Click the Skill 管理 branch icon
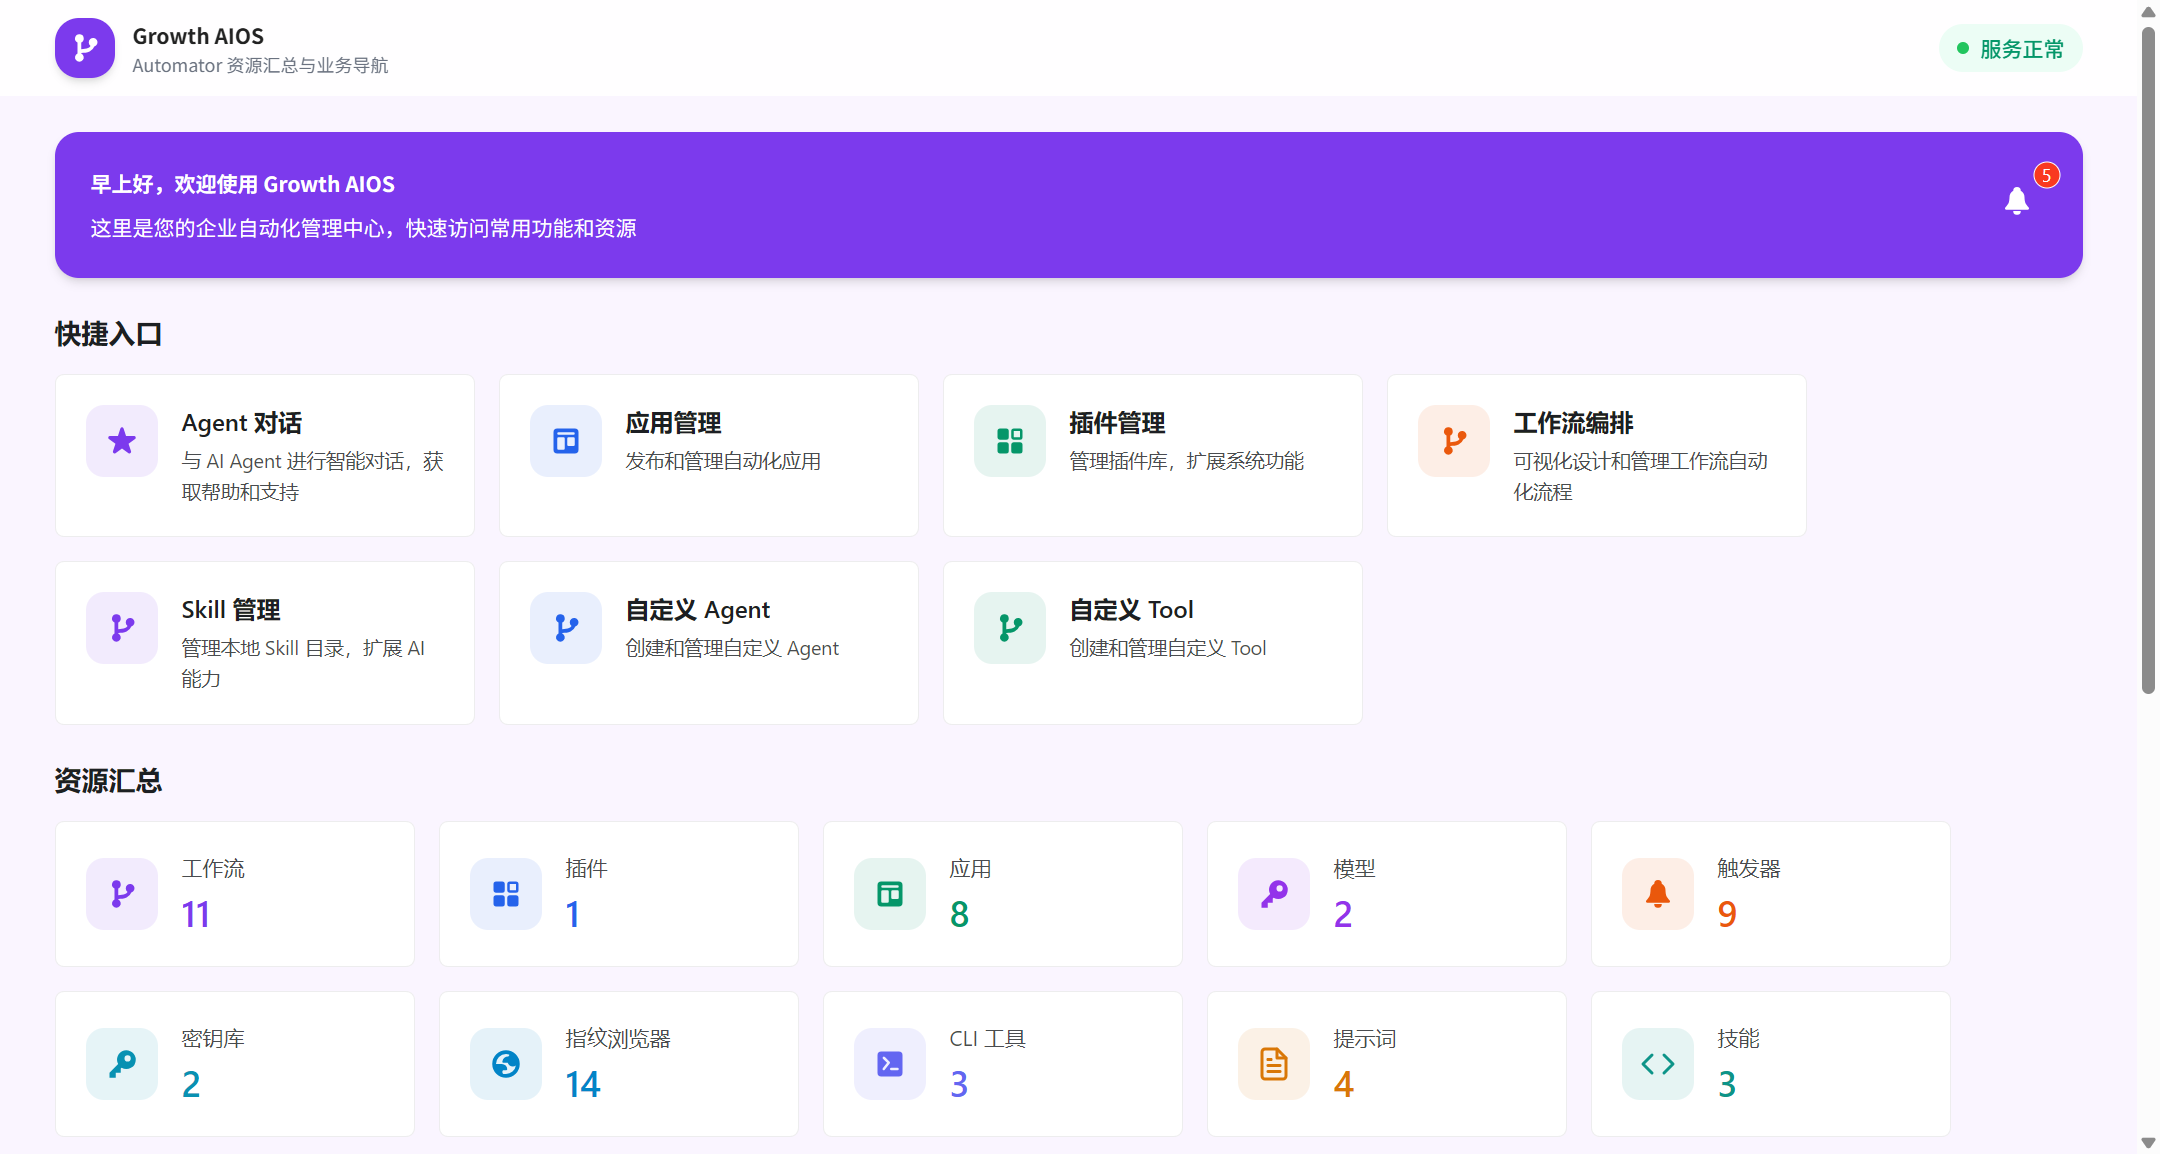Image resolution: width=2160 pixels, height=1154 pixels. tap(122, 628)
